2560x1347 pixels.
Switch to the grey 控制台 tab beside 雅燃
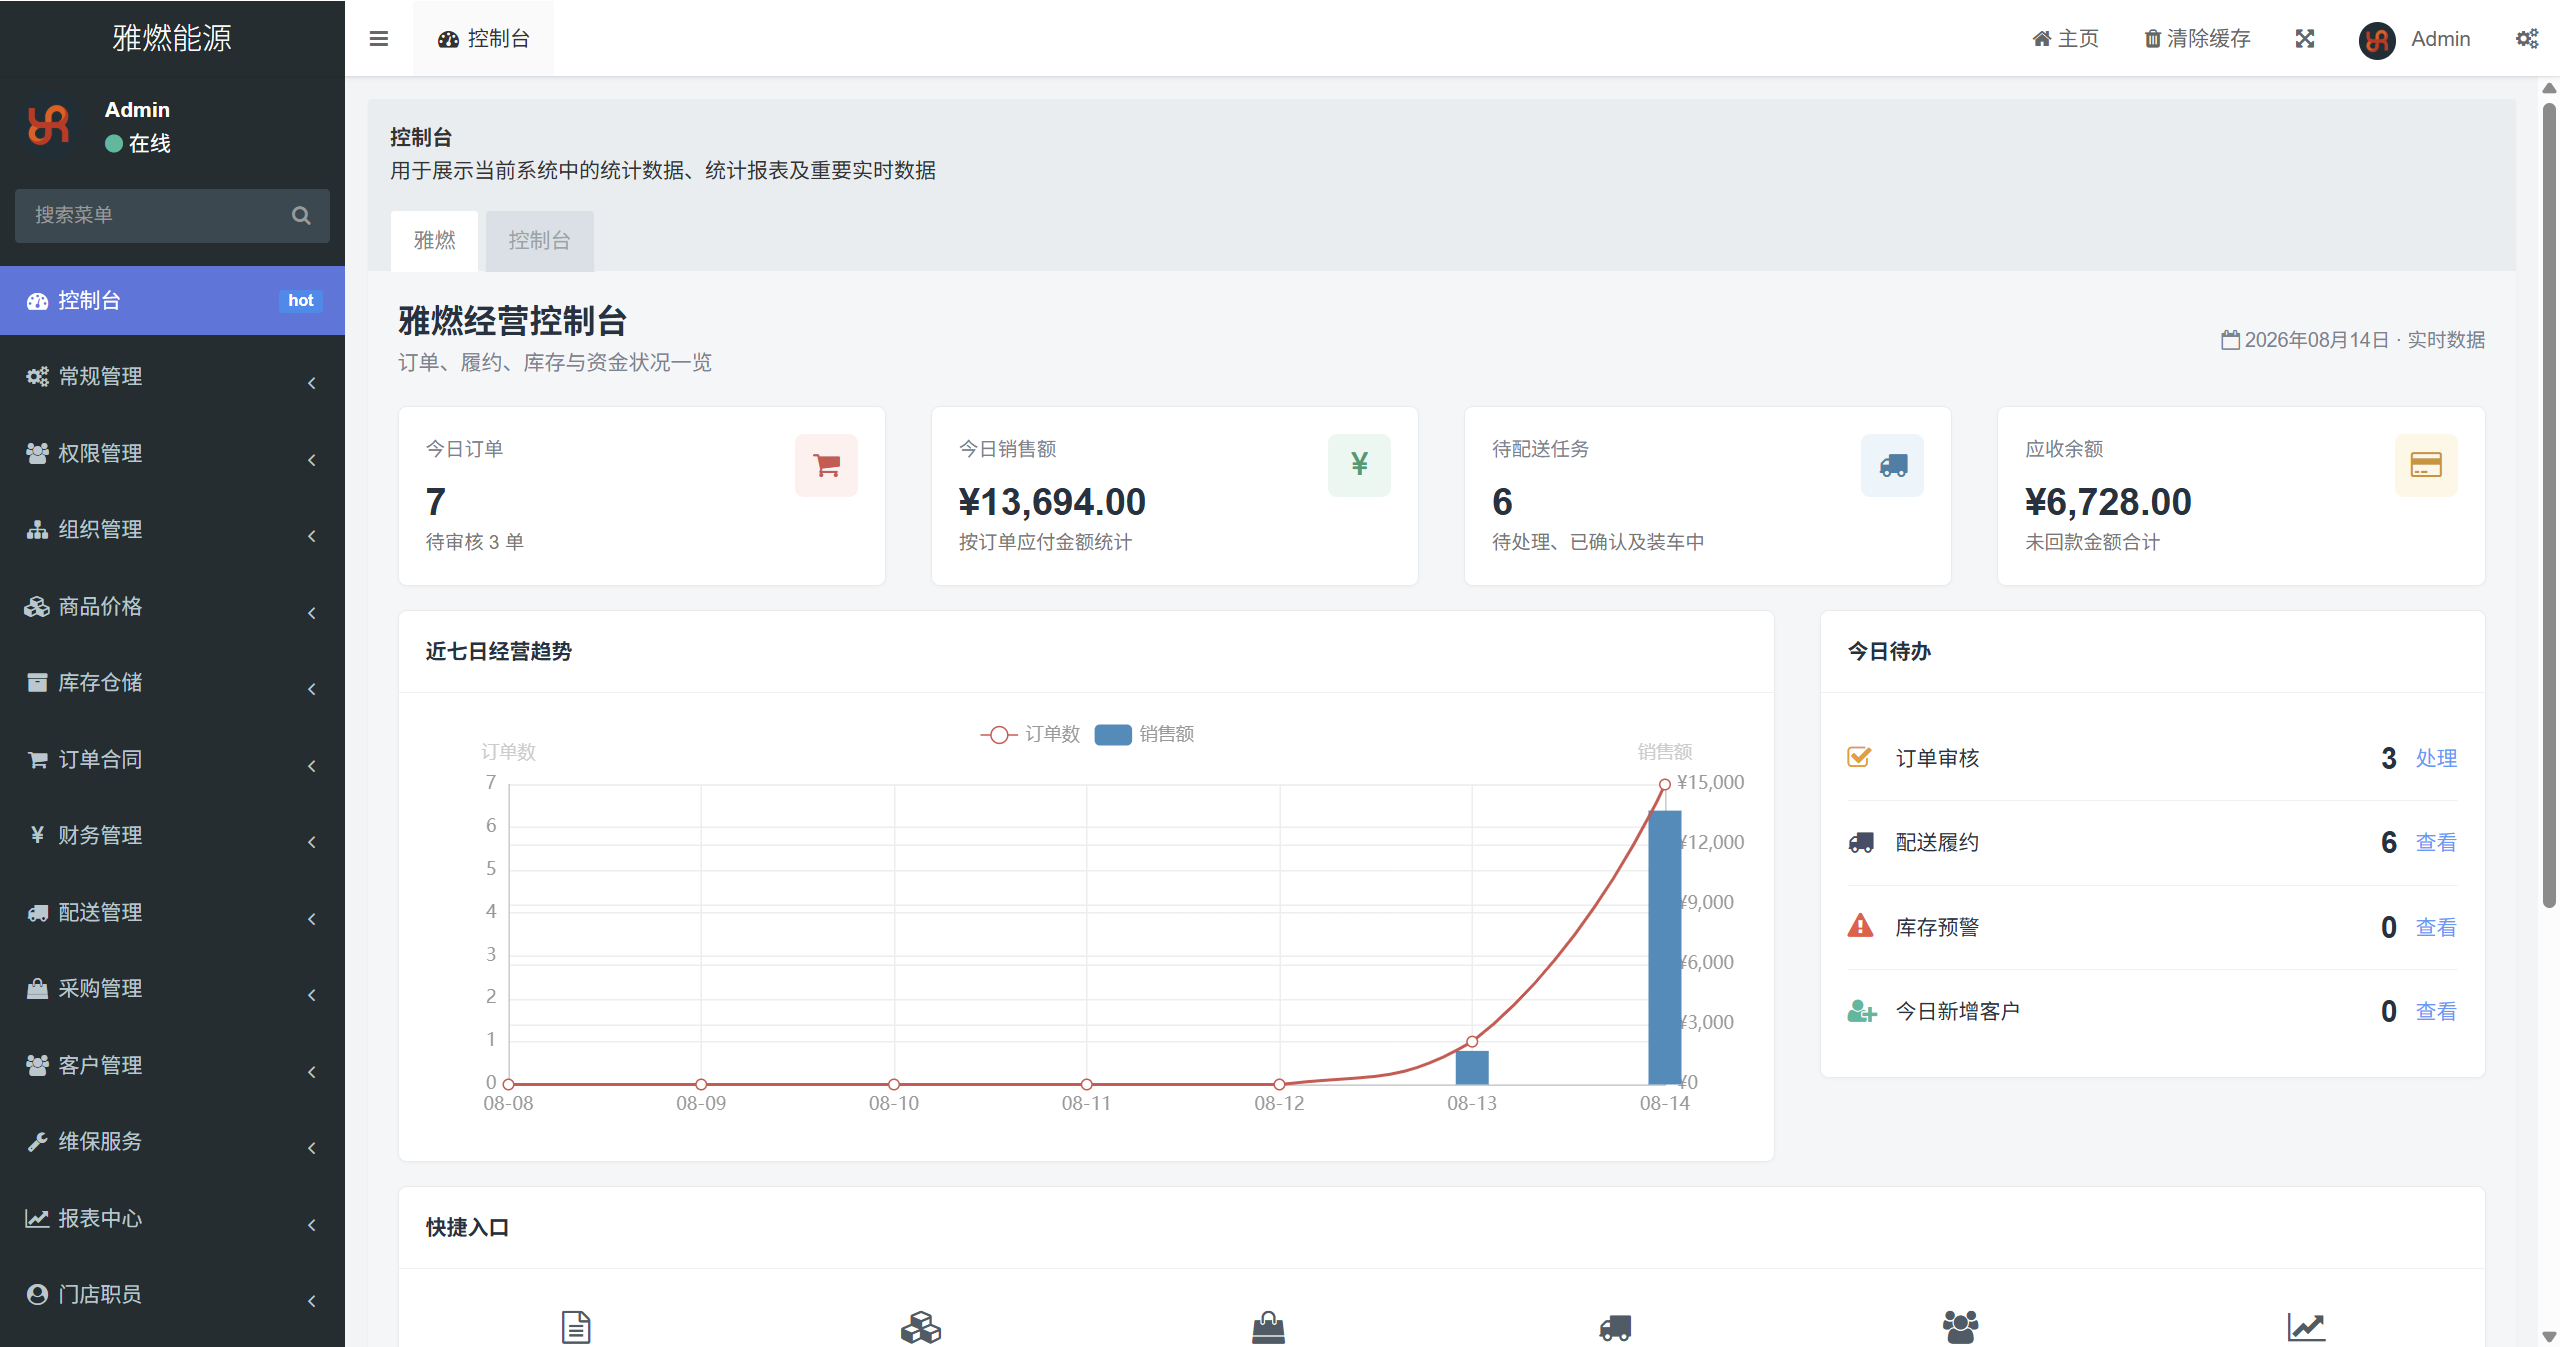[539, 241]
